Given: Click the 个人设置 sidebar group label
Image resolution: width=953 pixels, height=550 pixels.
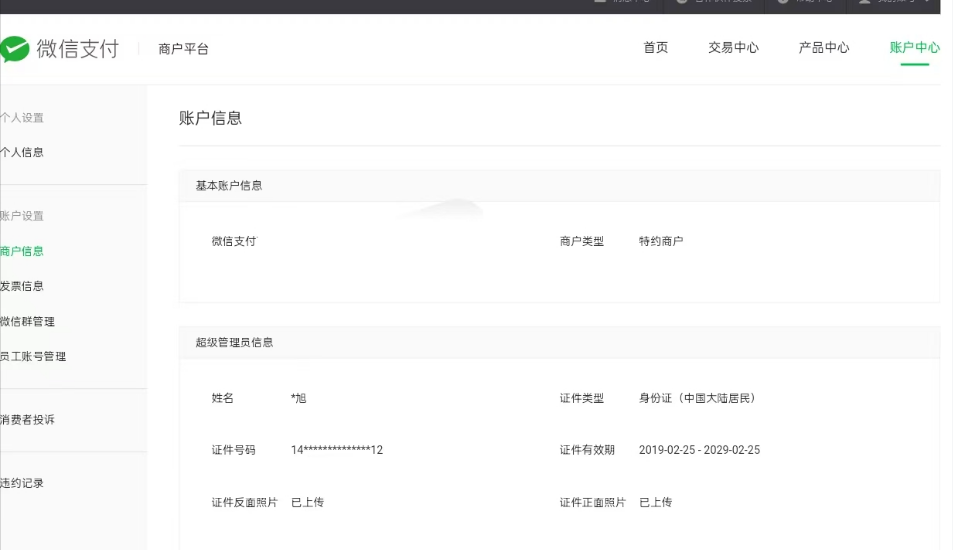Looking at the screenshot, I should pos(22,118).
